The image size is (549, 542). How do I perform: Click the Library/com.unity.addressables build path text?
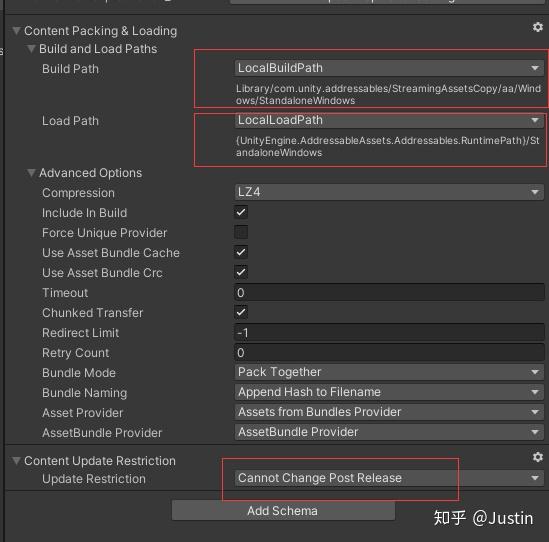[388, 95]
